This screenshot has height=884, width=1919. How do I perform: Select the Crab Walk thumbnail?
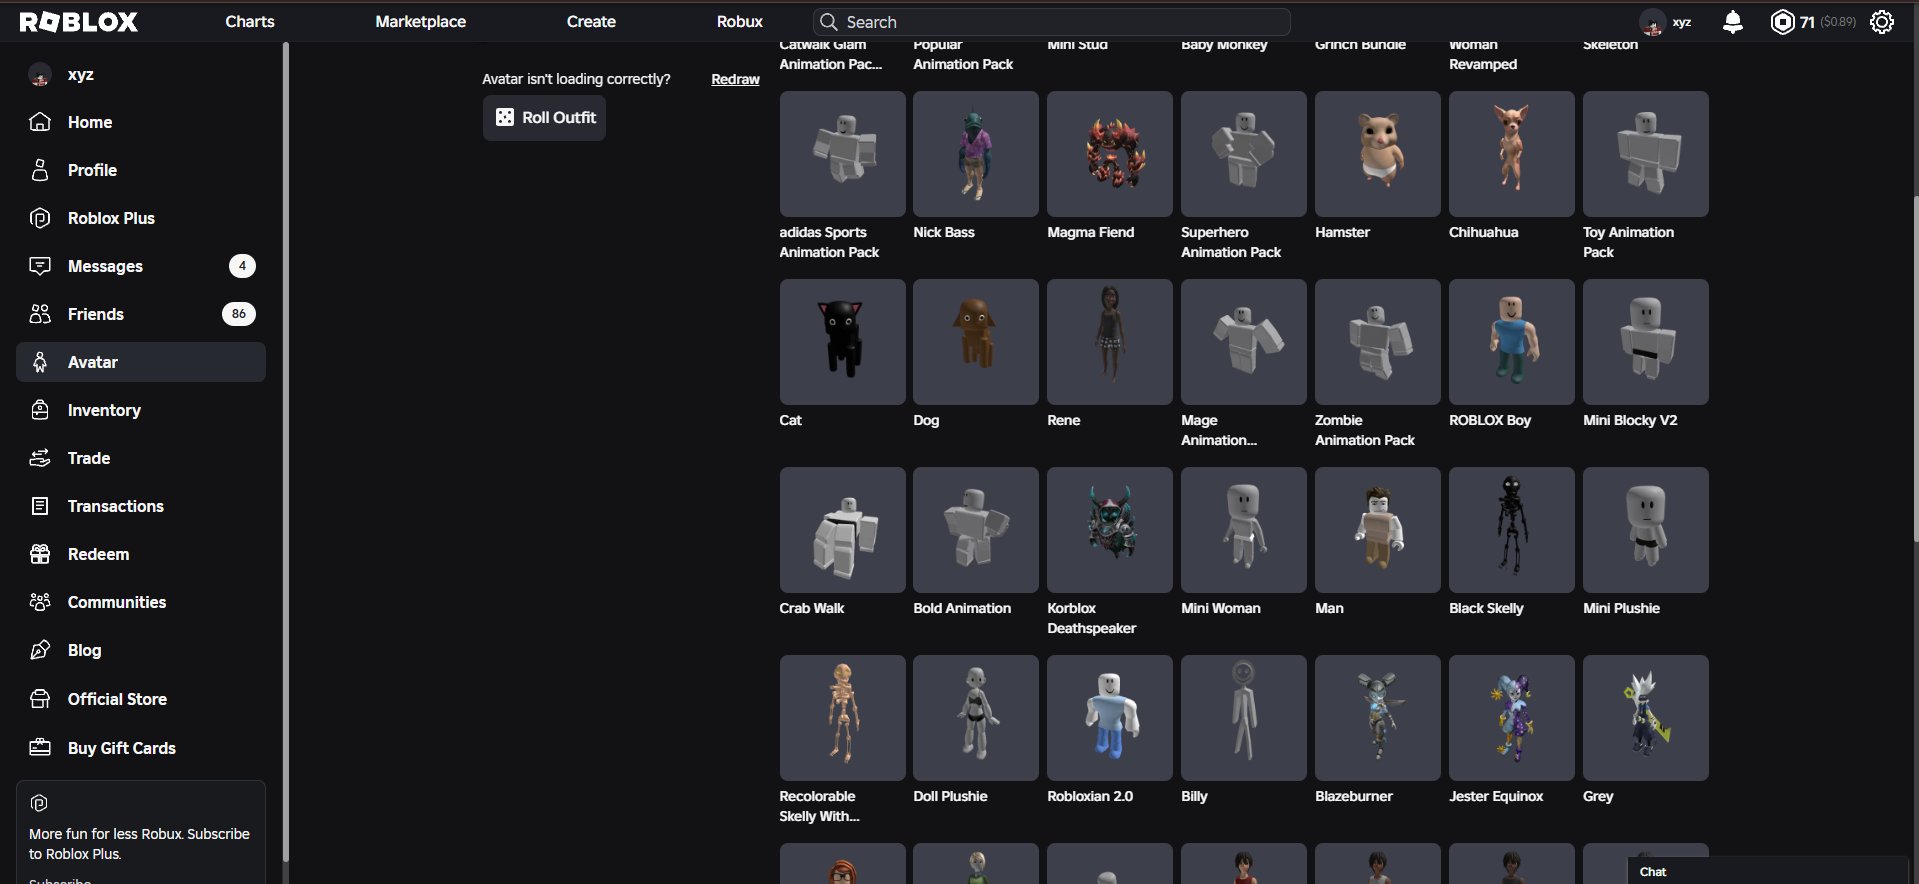(x=842, y=530)
